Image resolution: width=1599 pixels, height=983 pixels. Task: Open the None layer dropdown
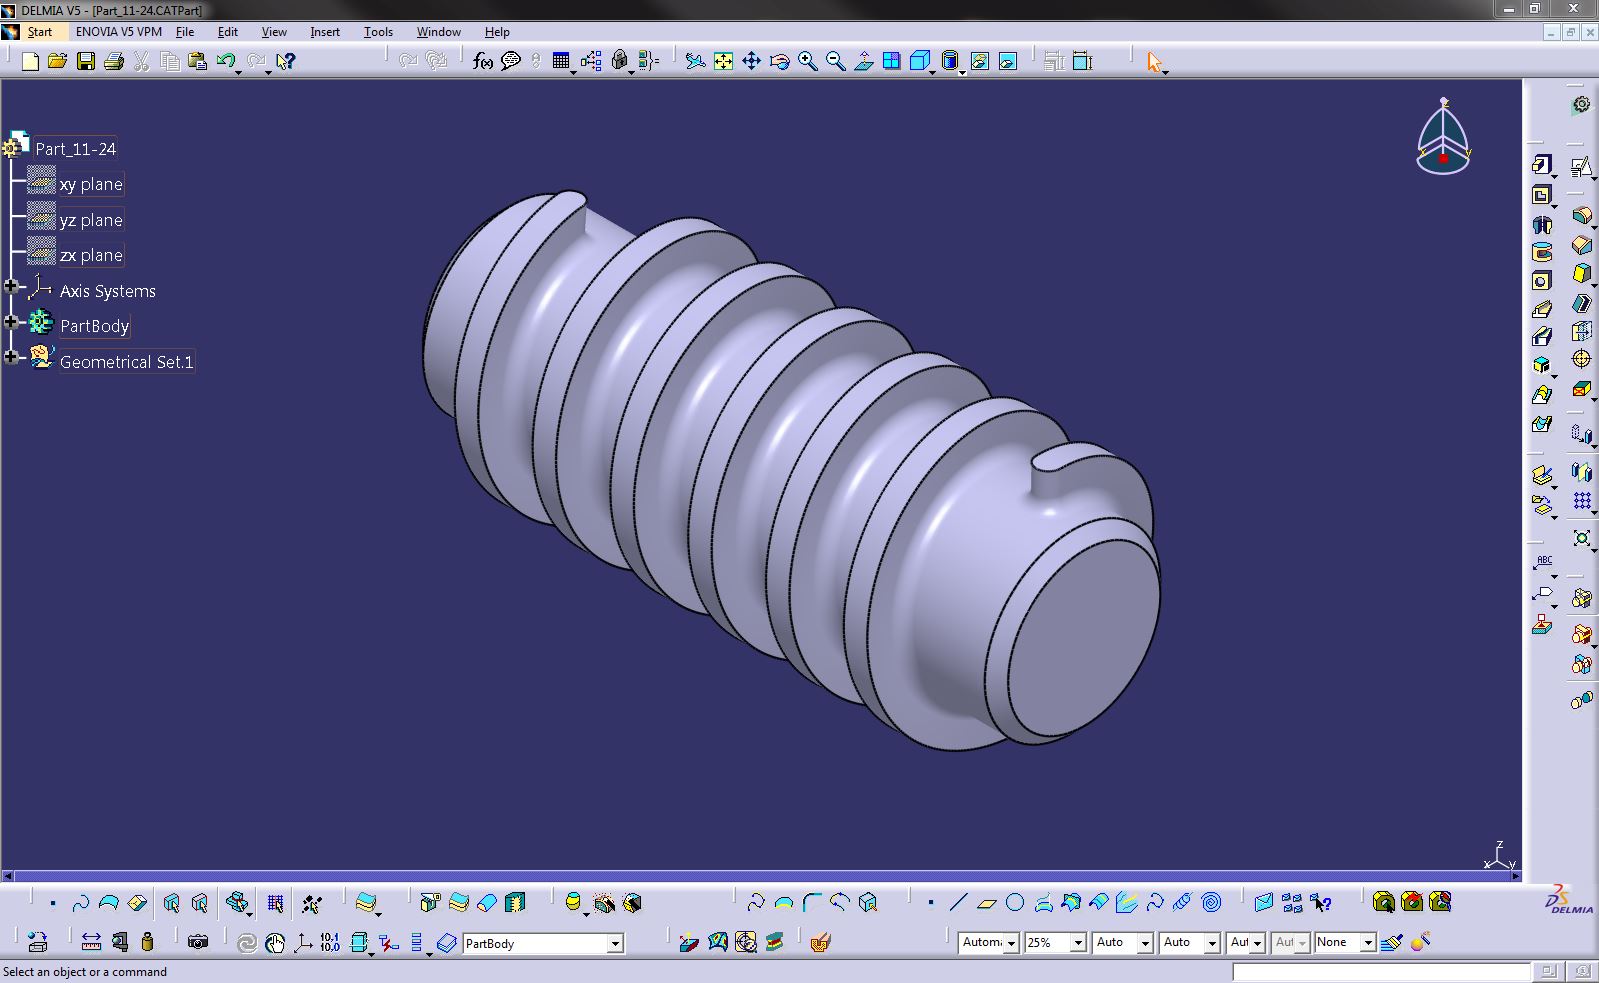[x=1368, y=943]
